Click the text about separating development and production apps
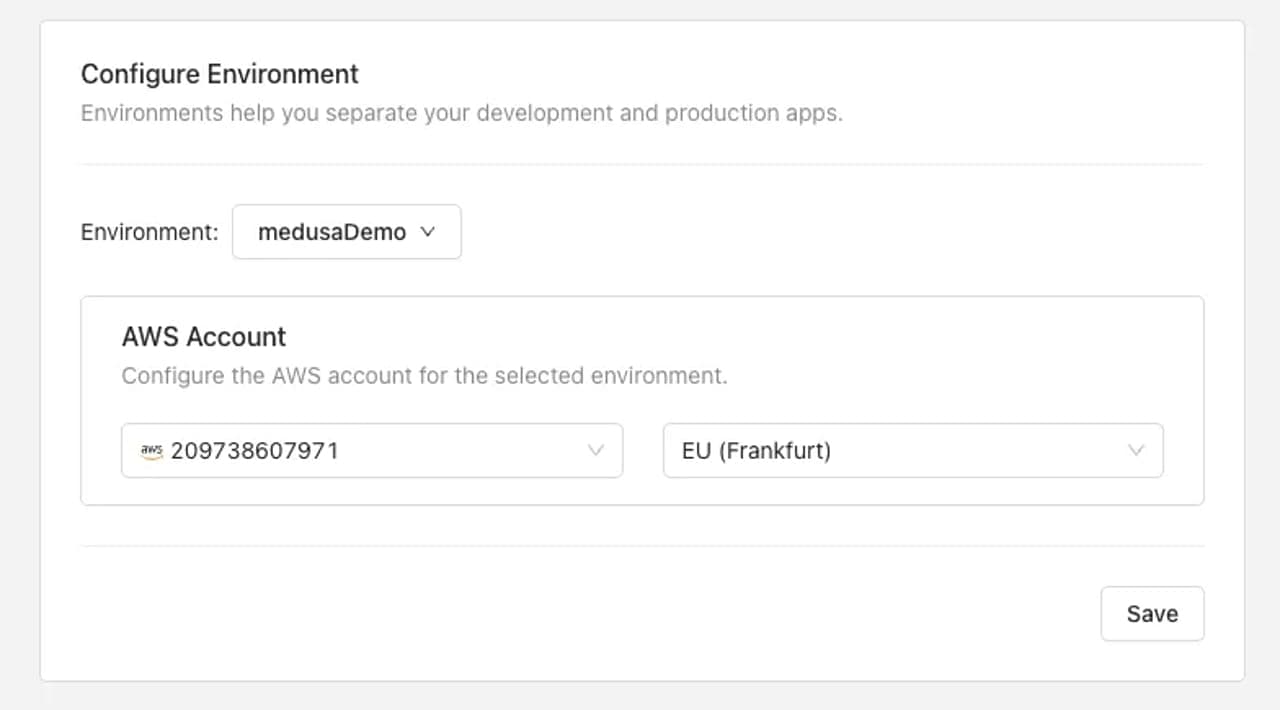This screenshot has height=710, width=1280. (462, 113)
